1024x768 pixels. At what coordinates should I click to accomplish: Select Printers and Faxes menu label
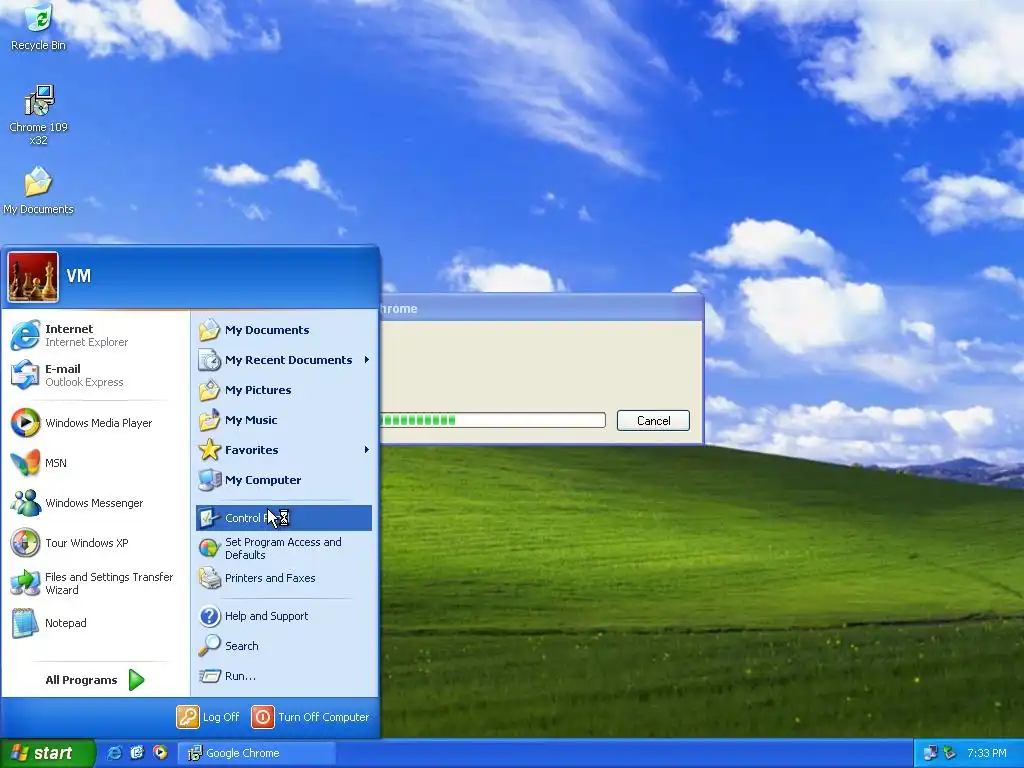point(270,578)
